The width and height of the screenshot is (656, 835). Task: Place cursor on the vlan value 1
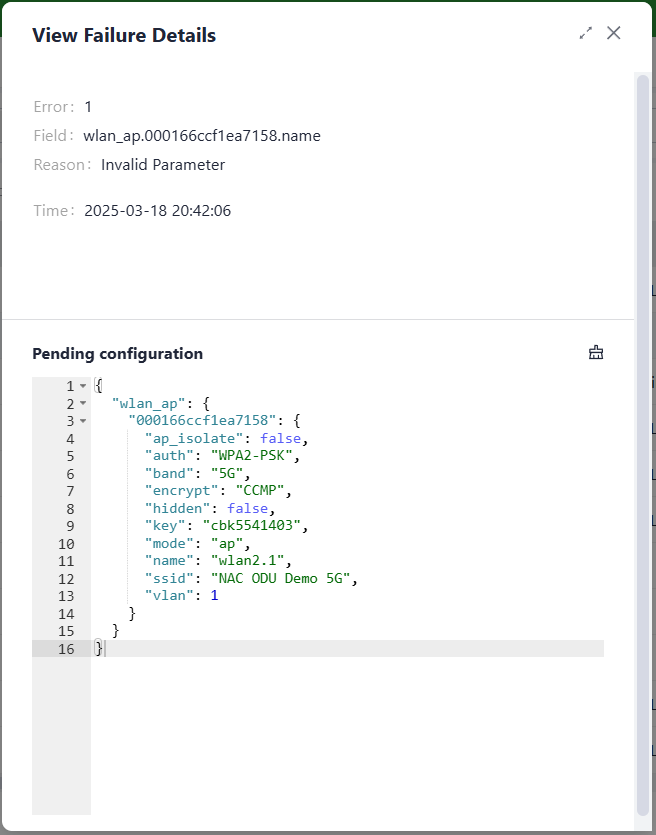coord(214,596)
